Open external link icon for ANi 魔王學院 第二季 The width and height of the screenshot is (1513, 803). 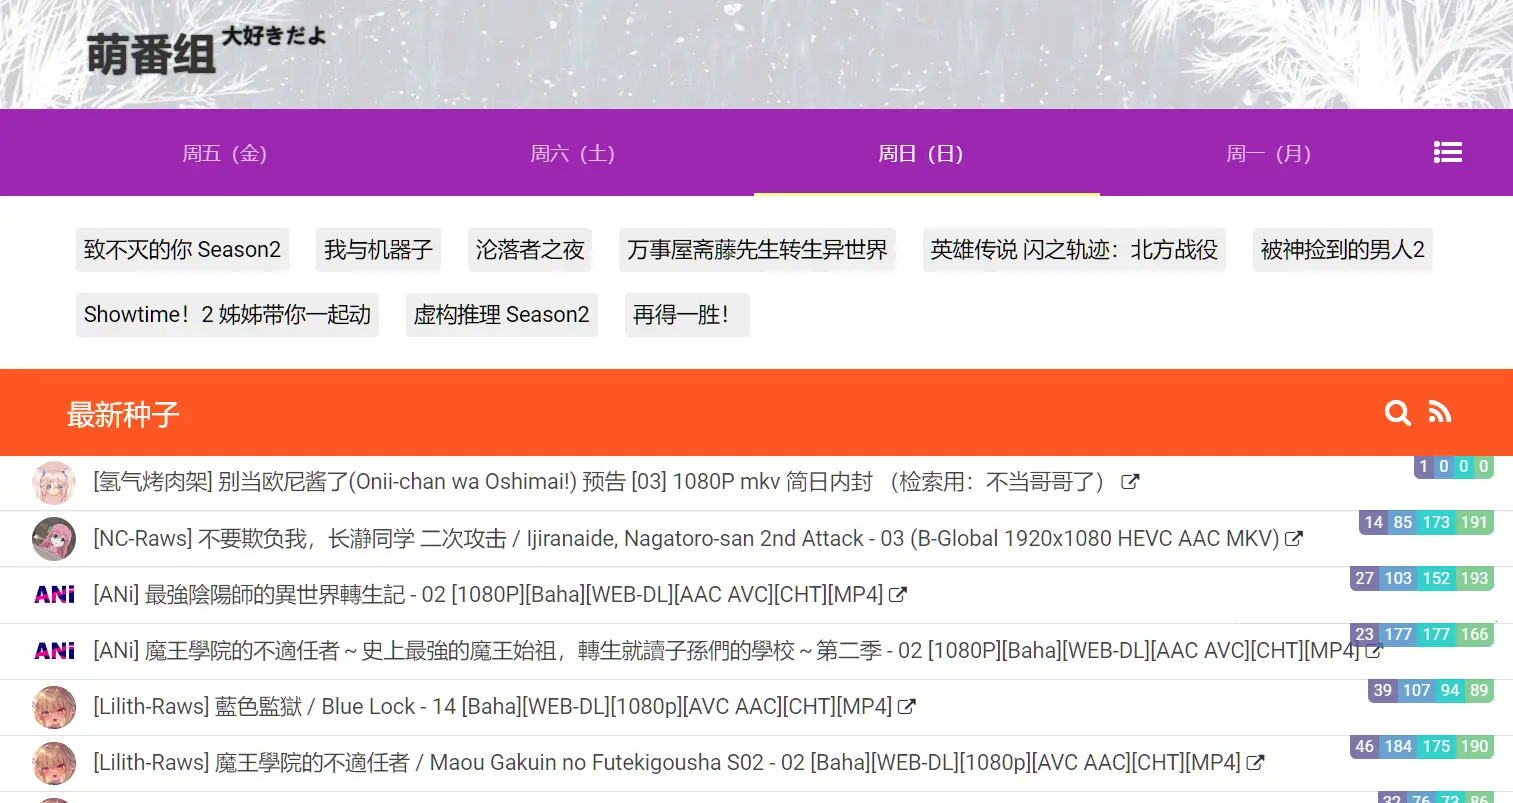click(1374, 651)
